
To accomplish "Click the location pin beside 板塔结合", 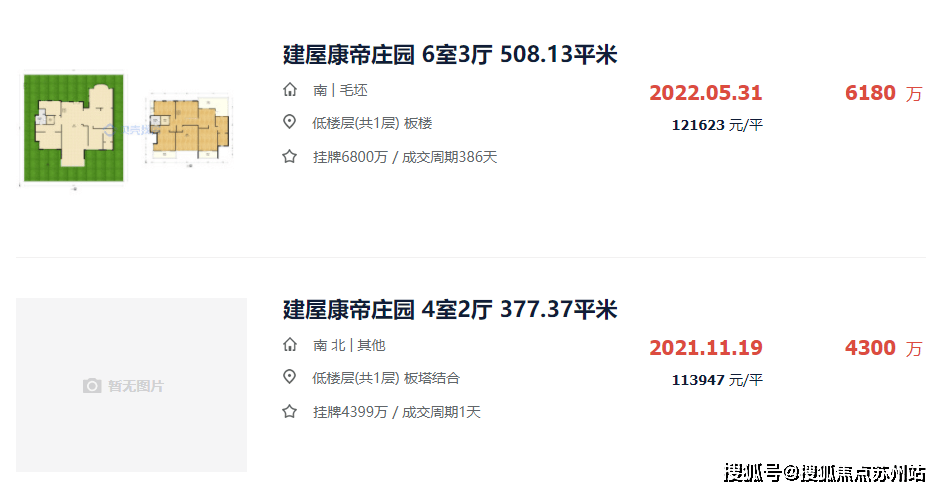I will pyautogui.click(x=290, y=378).
